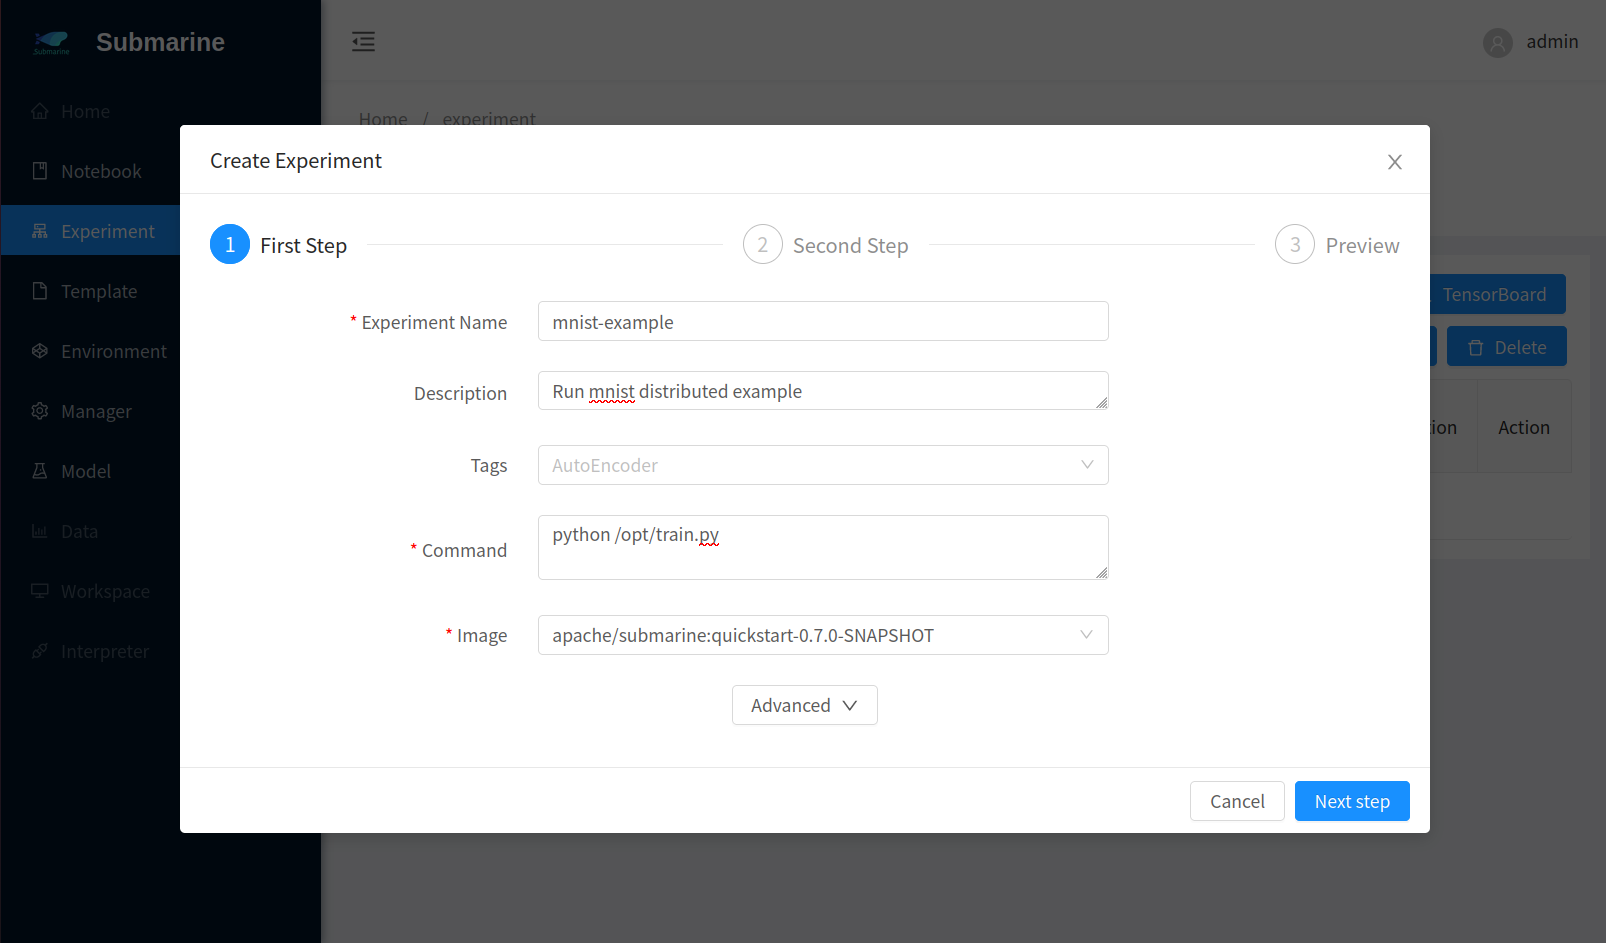The height and width of the screenshot is (943, 1606).
Task: Click the Submarine logo icon
Action: (x=51, y=42)
